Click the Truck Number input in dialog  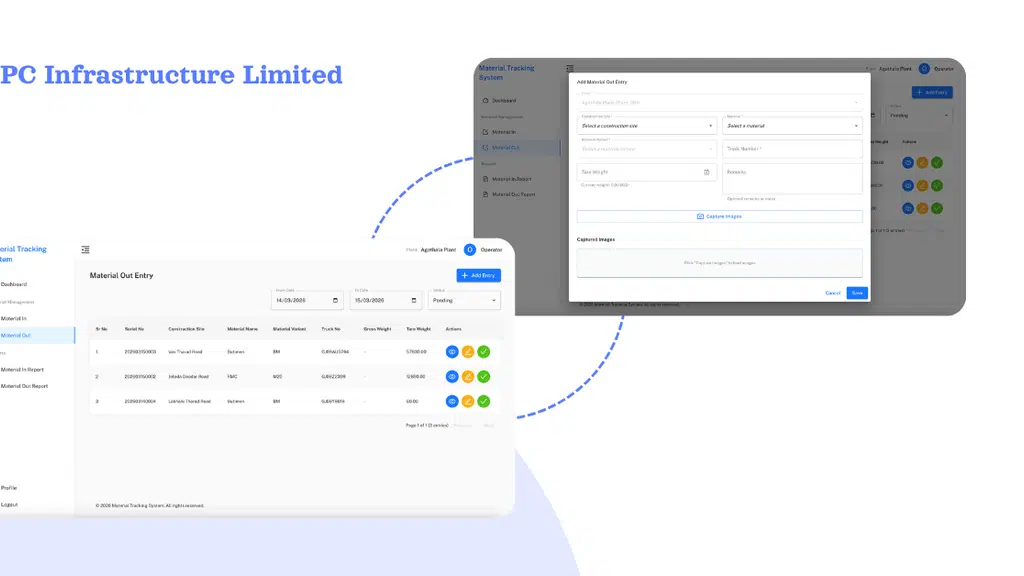pyautogui.click(x=792, y=149)
